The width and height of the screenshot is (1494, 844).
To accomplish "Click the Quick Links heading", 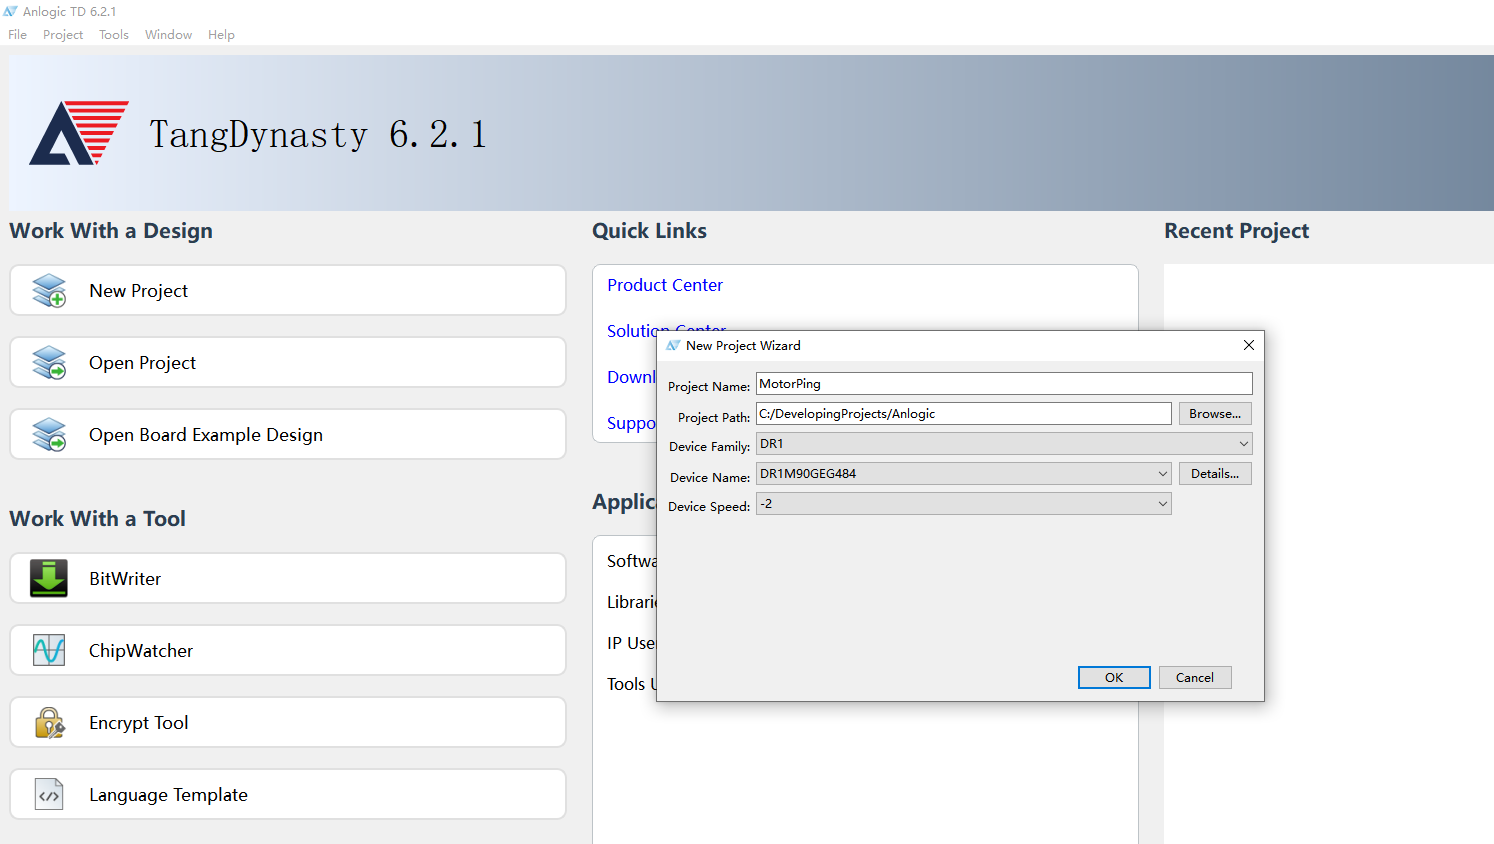I will point(649,231).
